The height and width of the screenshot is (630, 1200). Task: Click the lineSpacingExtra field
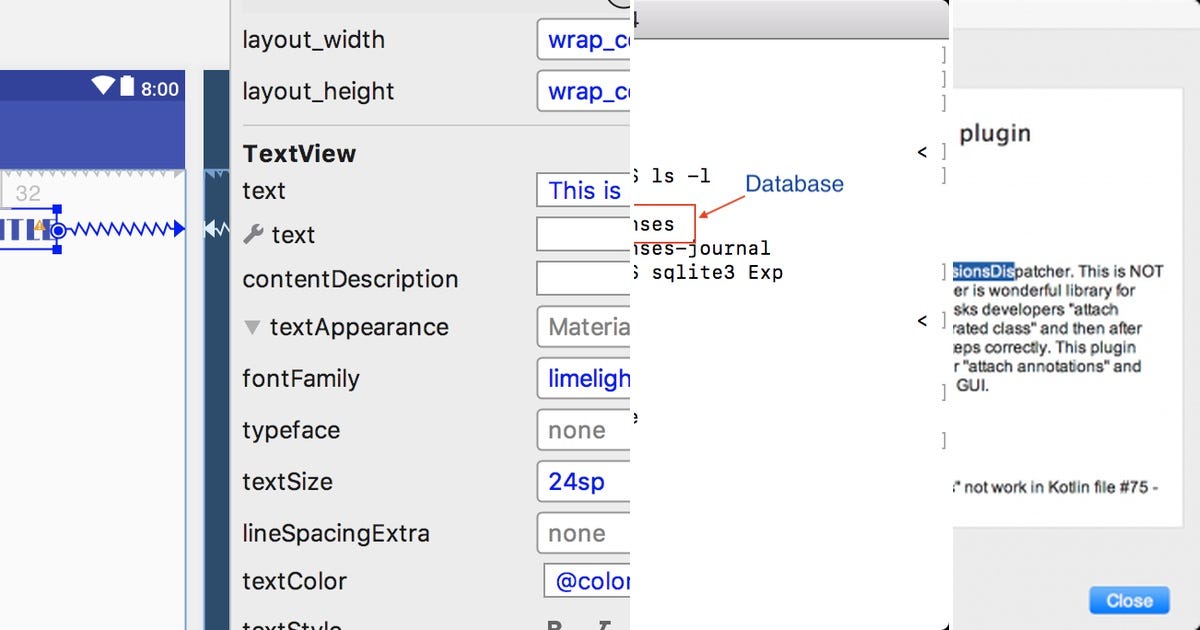(585, 534)
